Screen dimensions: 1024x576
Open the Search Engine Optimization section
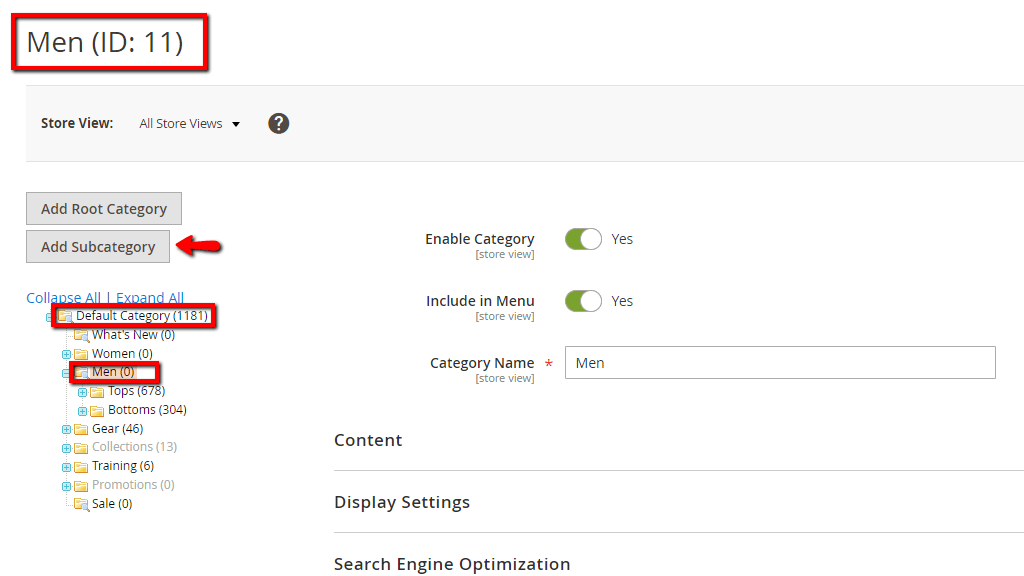pyautogui.click(x=452, y=564)
